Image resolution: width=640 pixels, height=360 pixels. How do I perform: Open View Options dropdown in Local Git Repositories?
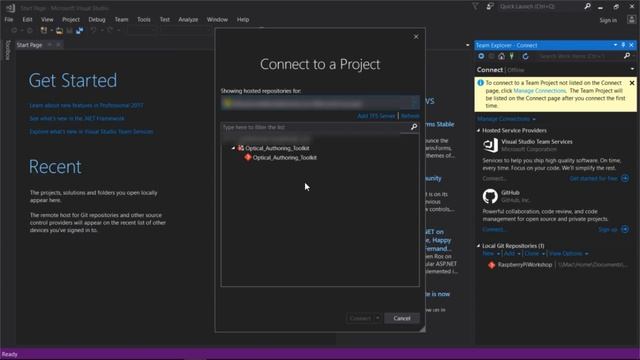coord(568,253)
